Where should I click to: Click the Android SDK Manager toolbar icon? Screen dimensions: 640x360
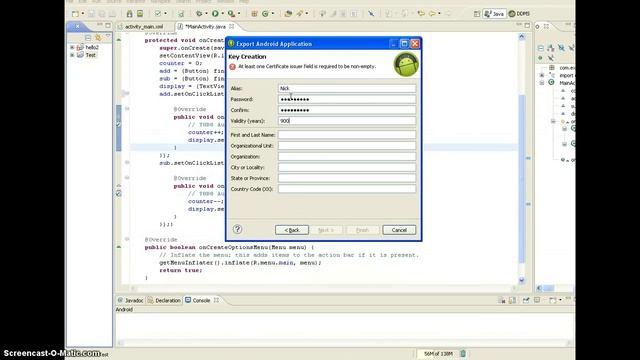point(129,14)
